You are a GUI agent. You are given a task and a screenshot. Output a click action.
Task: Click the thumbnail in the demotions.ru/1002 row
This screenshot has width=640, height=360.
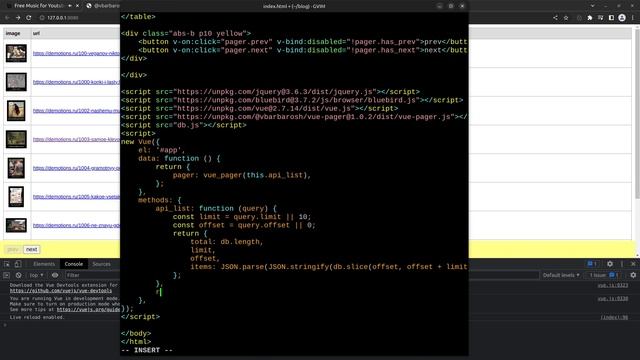click(x=16, y=111)
